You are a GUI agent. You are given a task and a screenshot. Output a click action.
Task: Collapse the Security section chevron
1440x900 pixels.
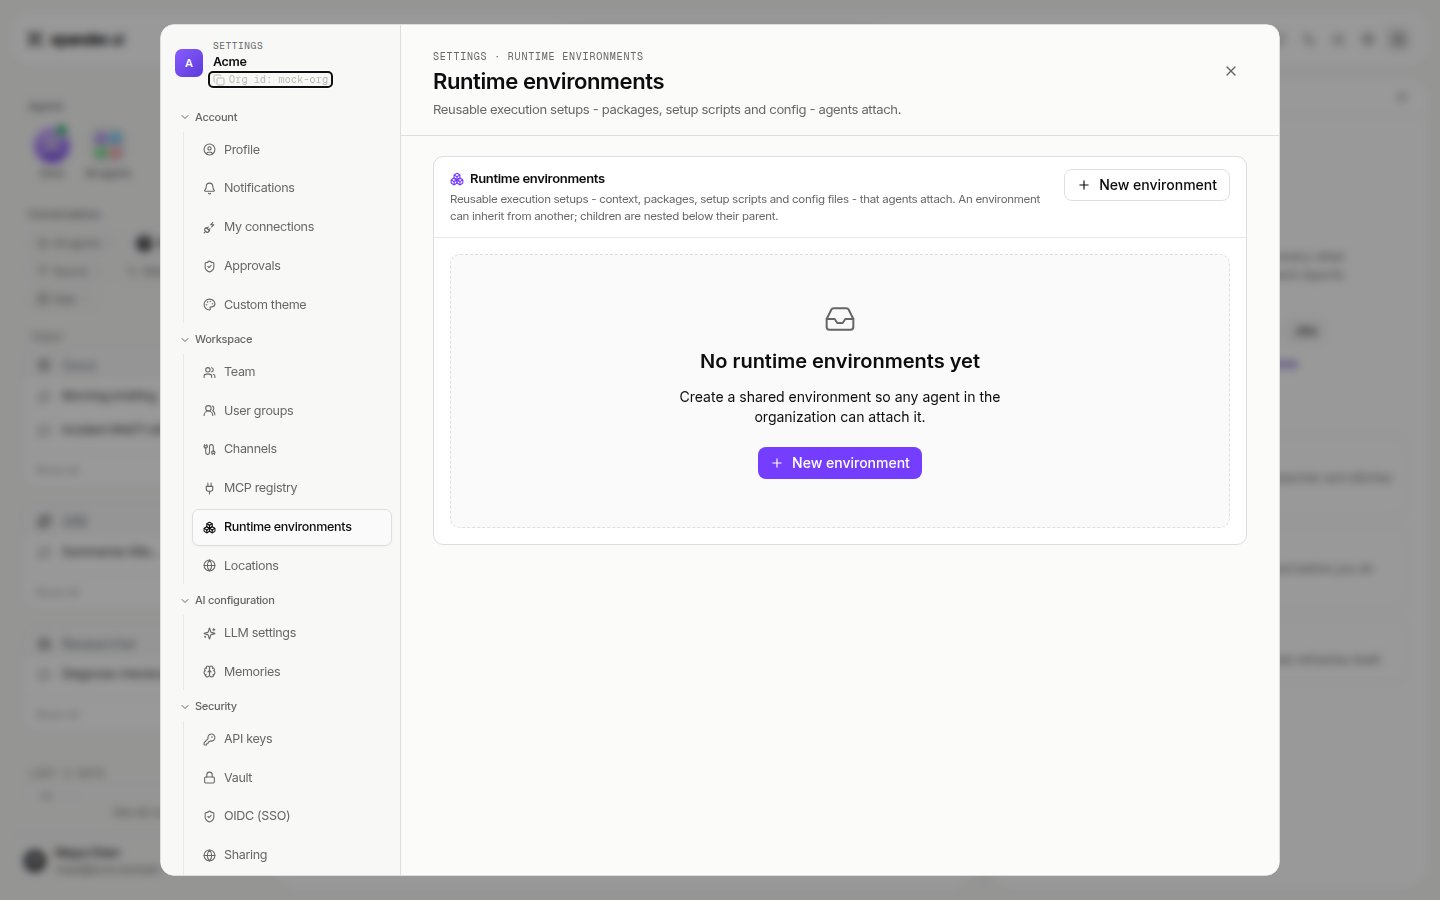point(185,706)
